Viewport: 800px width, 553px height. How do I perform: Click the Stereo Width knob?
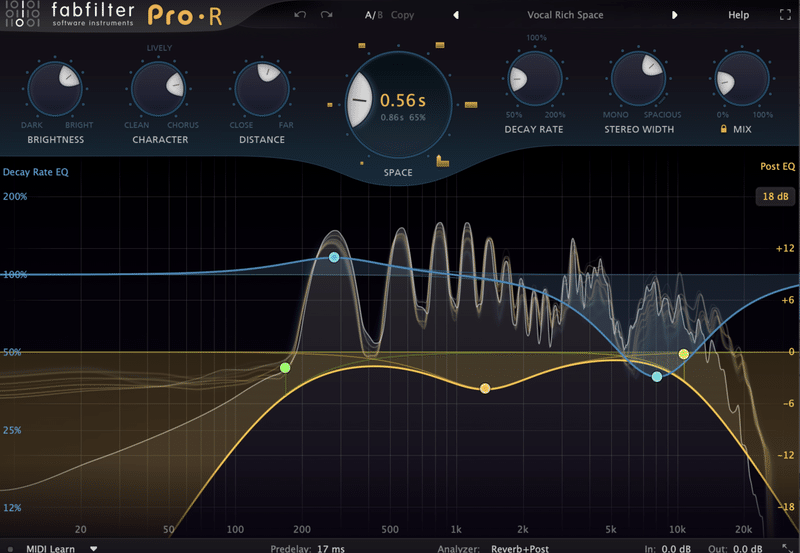pos(638,79)
